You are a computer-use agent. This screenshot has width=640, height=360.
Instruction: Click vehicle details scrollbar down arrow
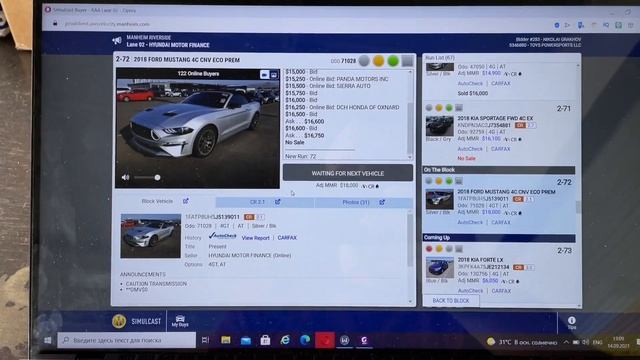pos(410,302)
